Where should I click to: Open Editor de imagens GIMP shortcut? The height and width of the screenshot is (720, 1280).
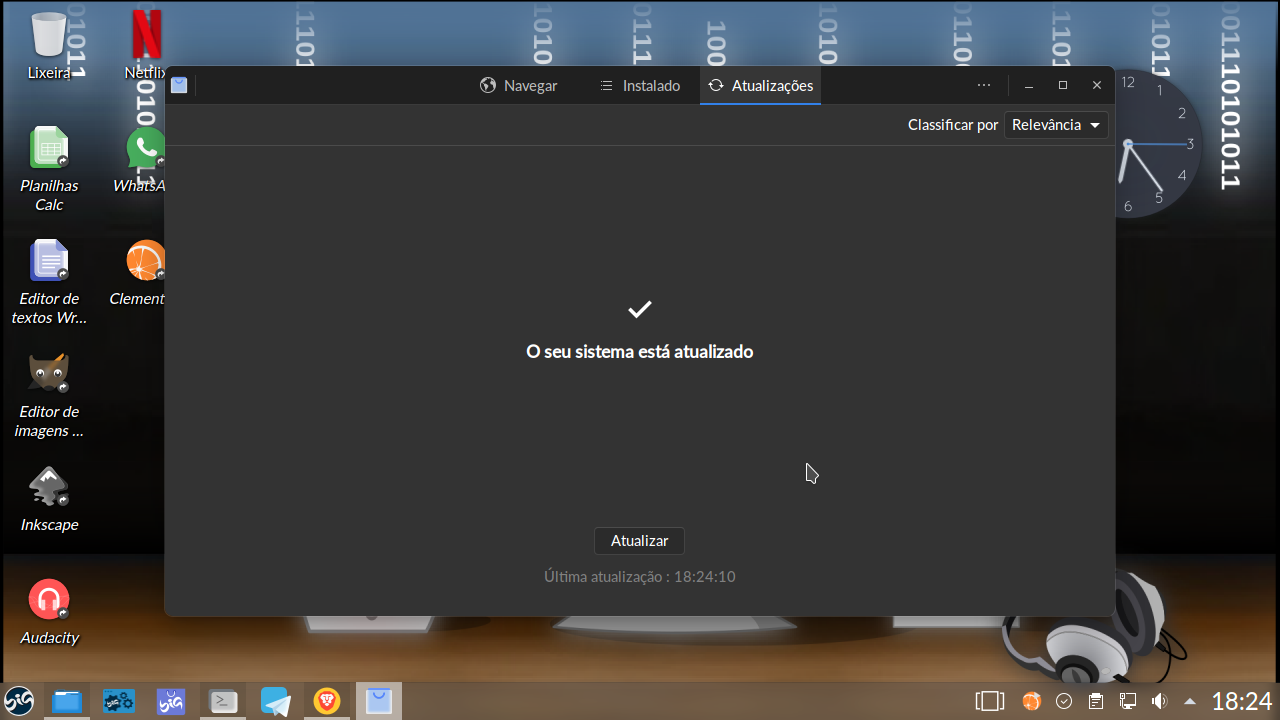49,395
